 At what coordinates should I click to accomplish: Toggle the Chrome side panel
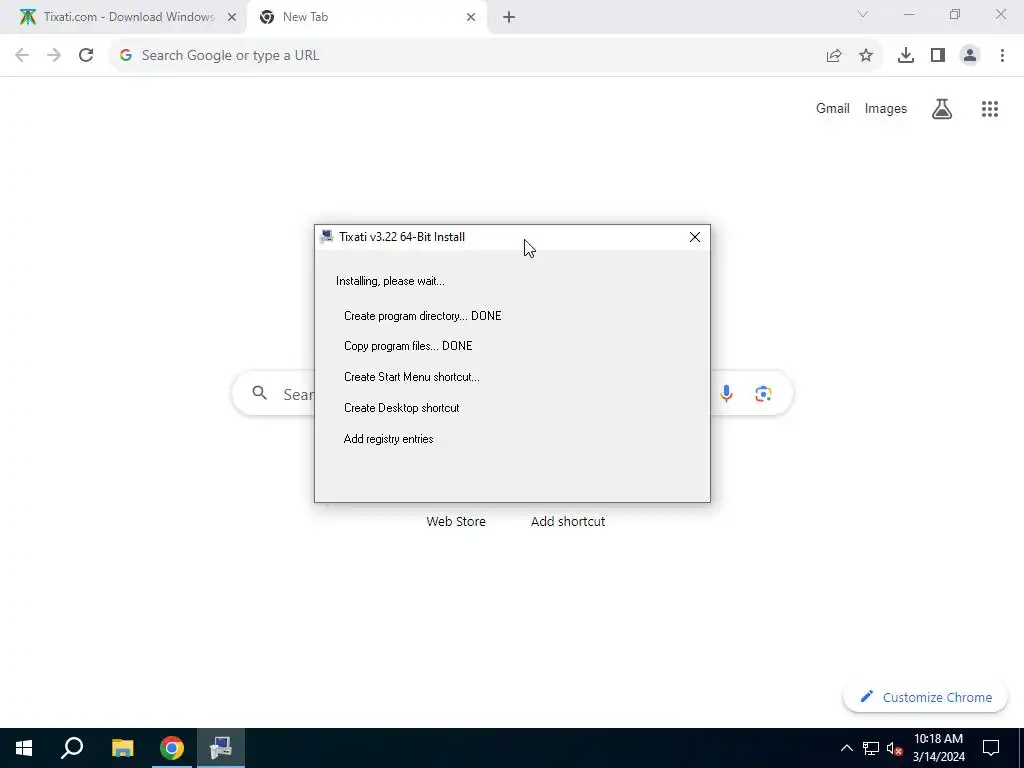click(x=938, y=56)
